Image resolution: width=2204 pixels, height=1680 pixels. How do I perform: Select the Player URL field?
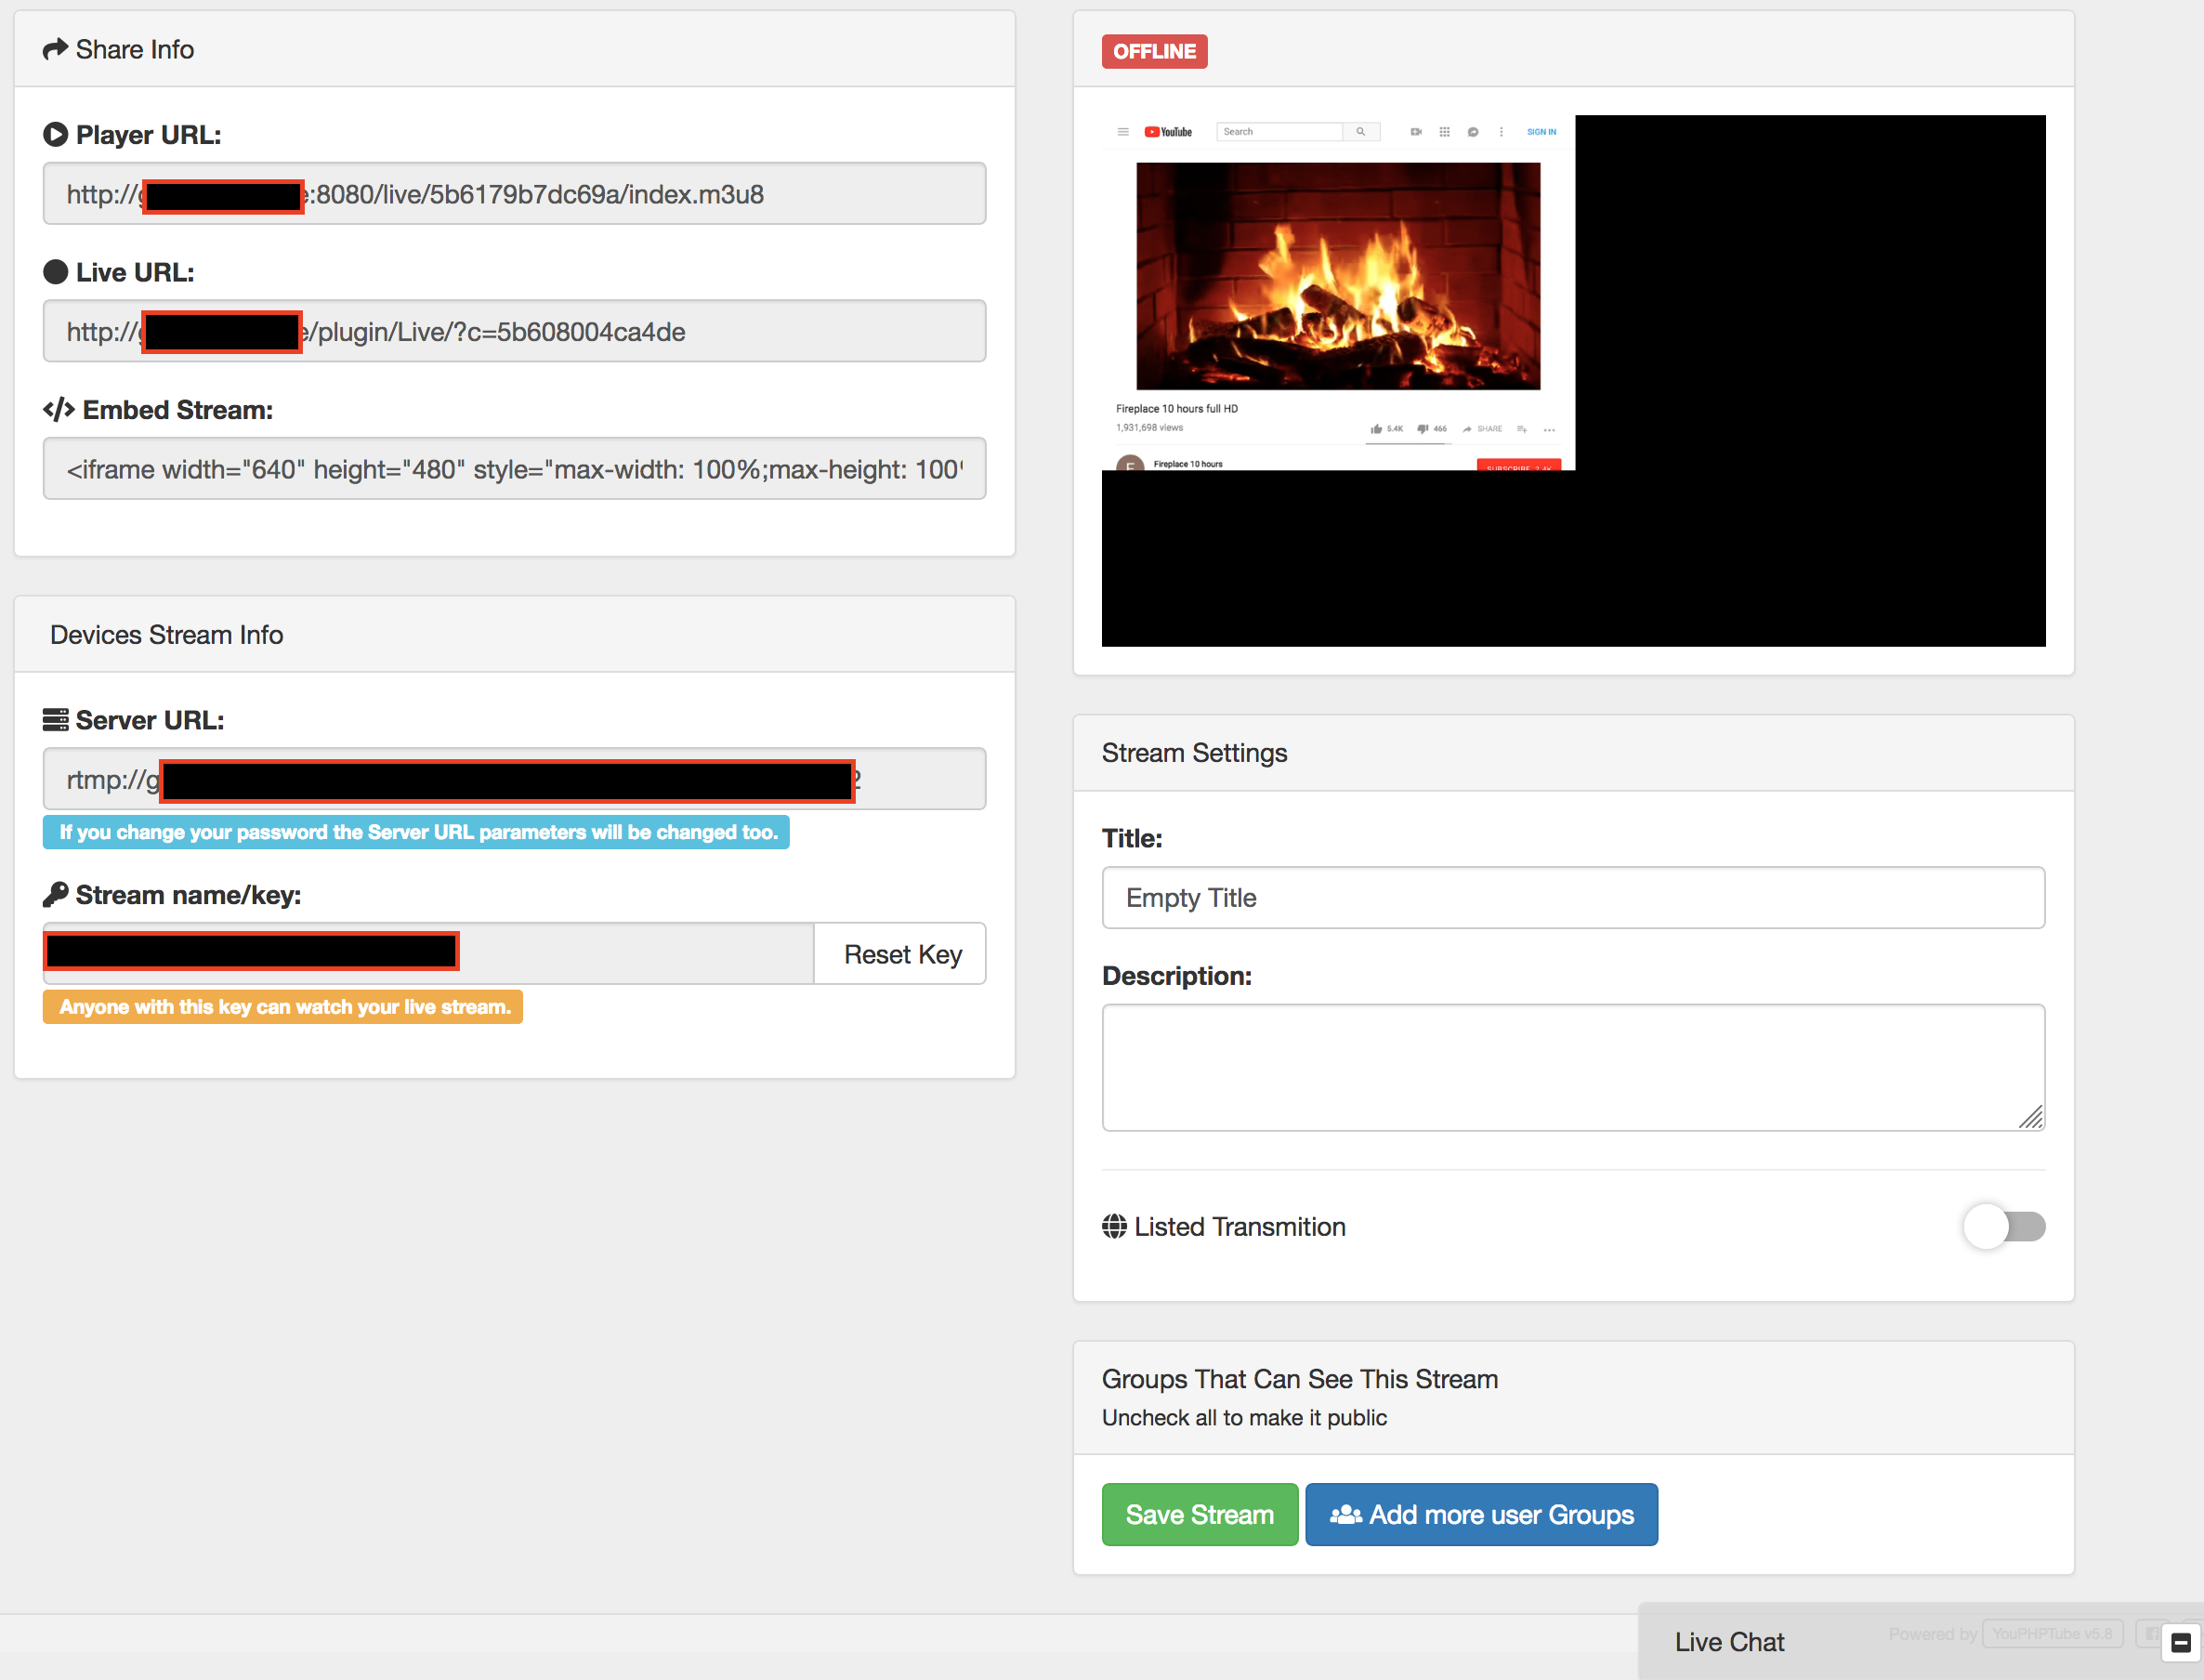pos(514,194)
